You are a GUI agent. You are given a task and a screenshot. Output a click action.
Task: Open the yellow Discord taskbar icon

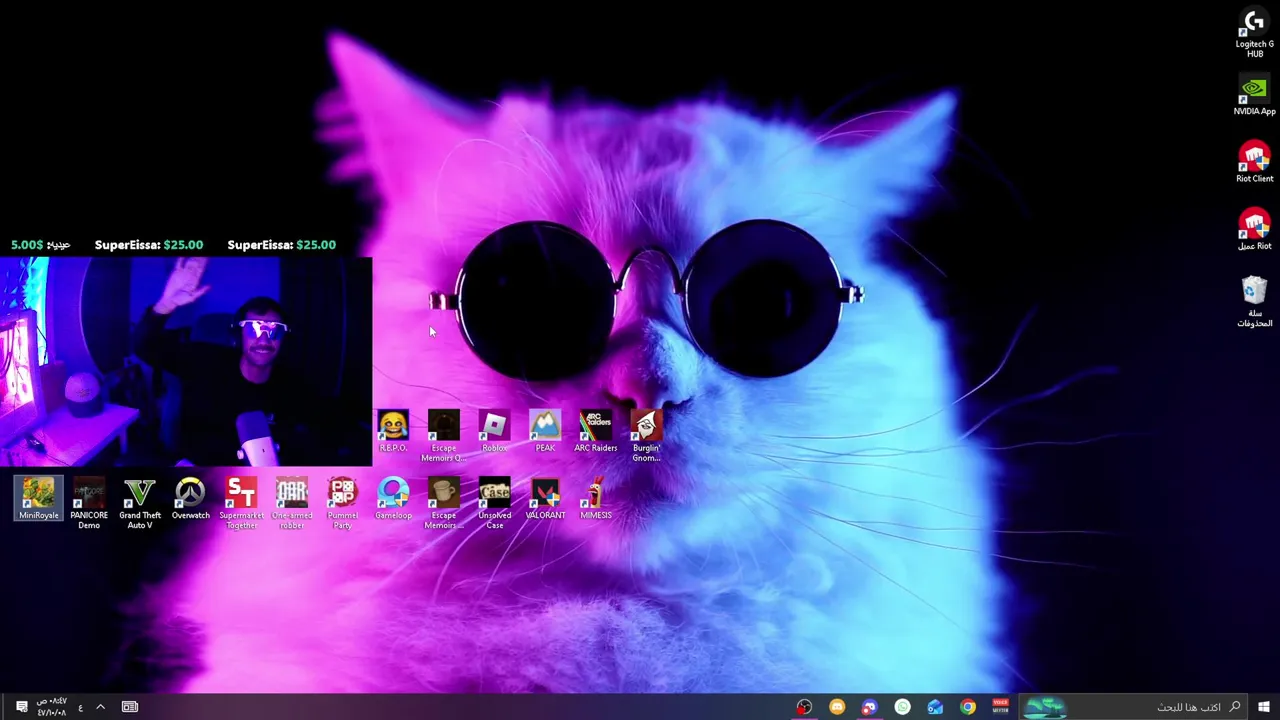pos(837,707)
